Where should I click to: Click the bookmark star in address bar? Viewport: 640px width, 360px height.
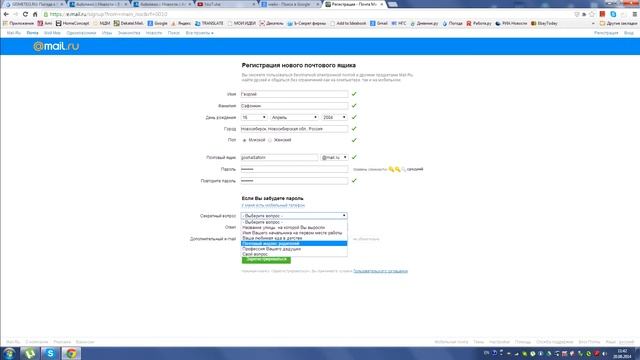click(592, 14)
